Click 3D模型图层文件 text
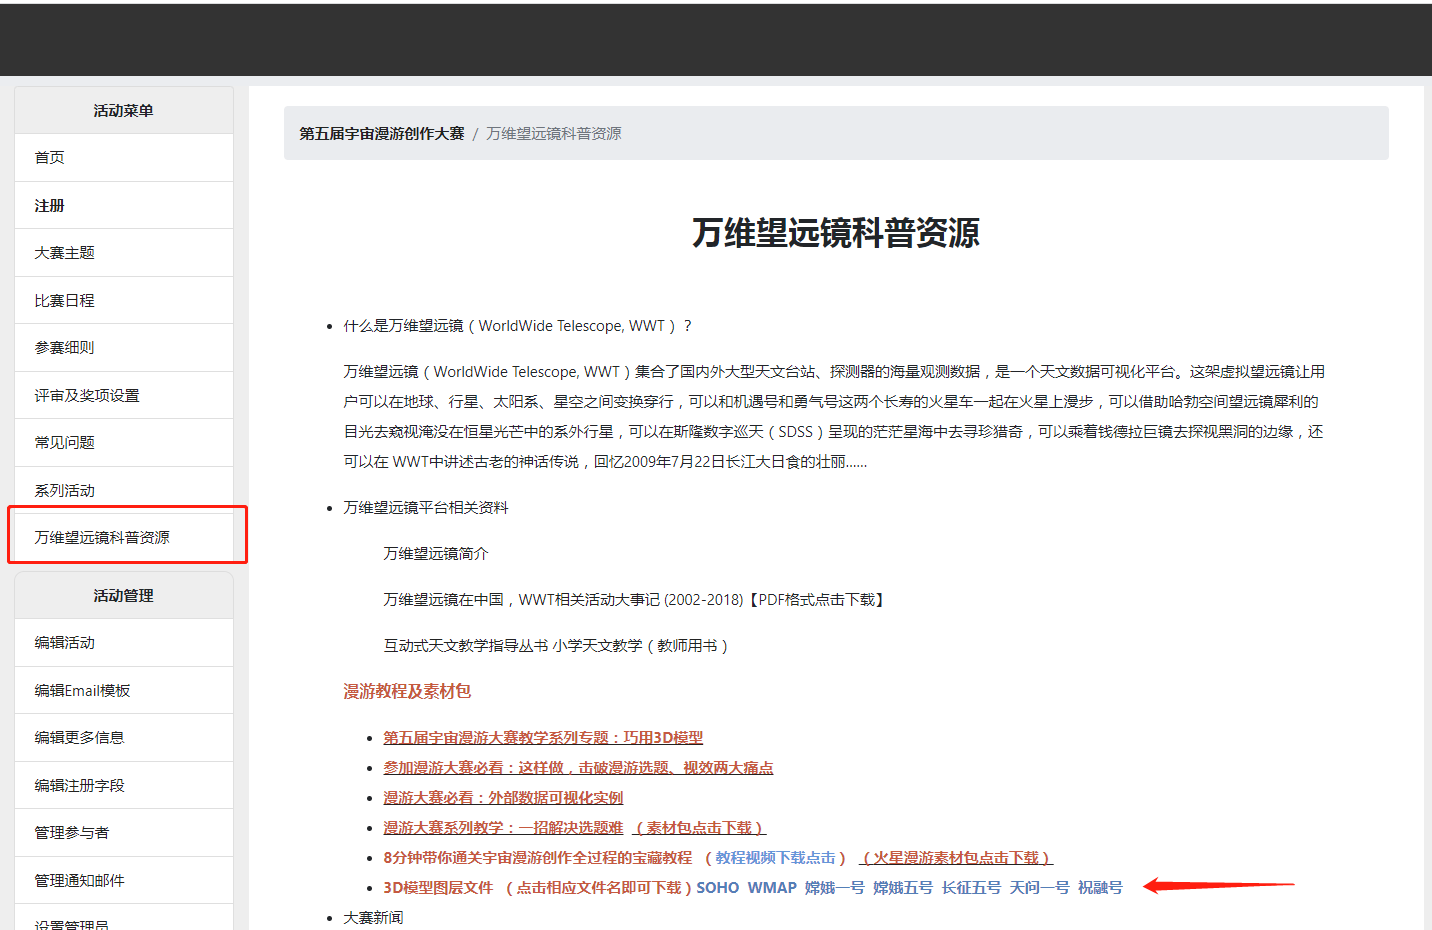Viewport: 1432px width, 930px height. [438, 887]
